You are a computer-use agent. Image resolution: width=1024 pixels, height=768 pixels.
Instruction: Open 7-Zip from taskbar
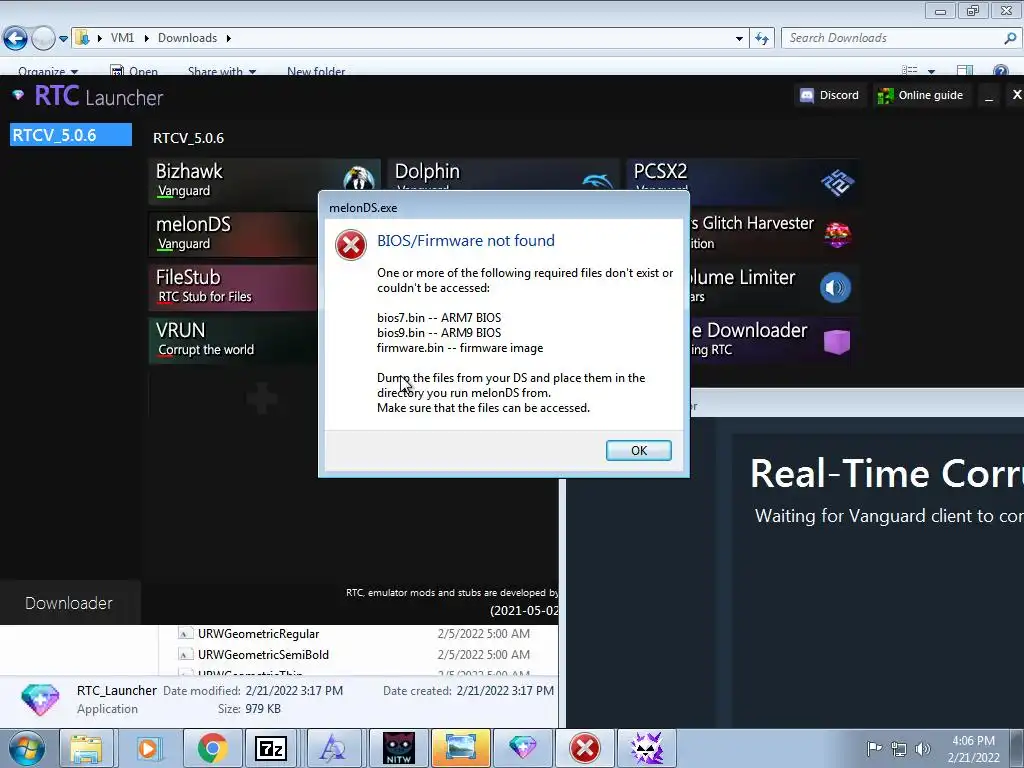pyautogui.click(x=271, y=748)
